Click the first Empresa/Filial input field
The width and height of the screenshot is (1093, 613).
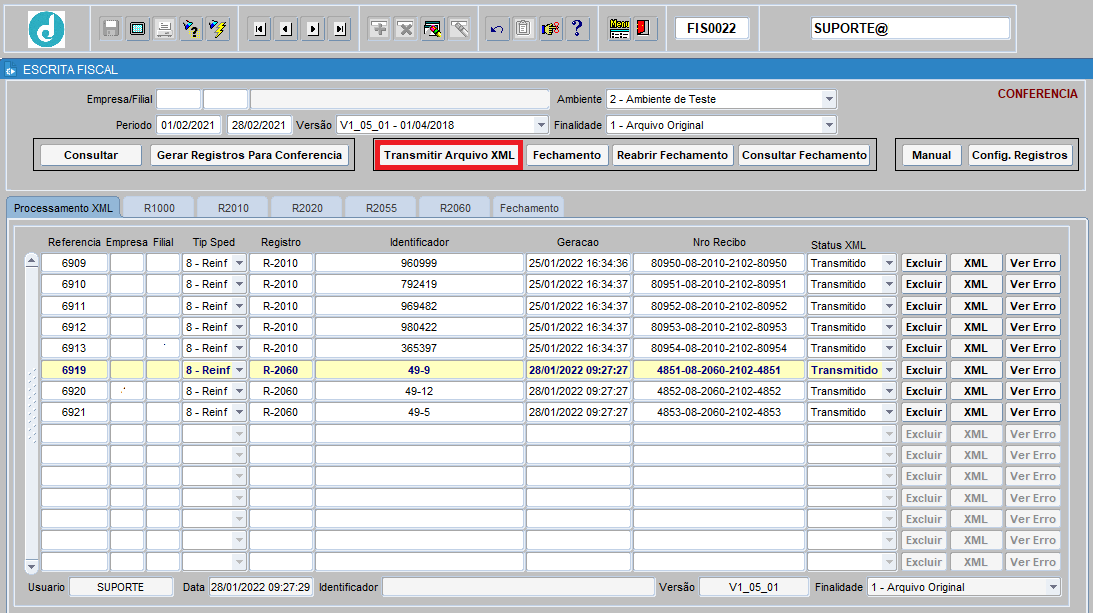[178, 99]
